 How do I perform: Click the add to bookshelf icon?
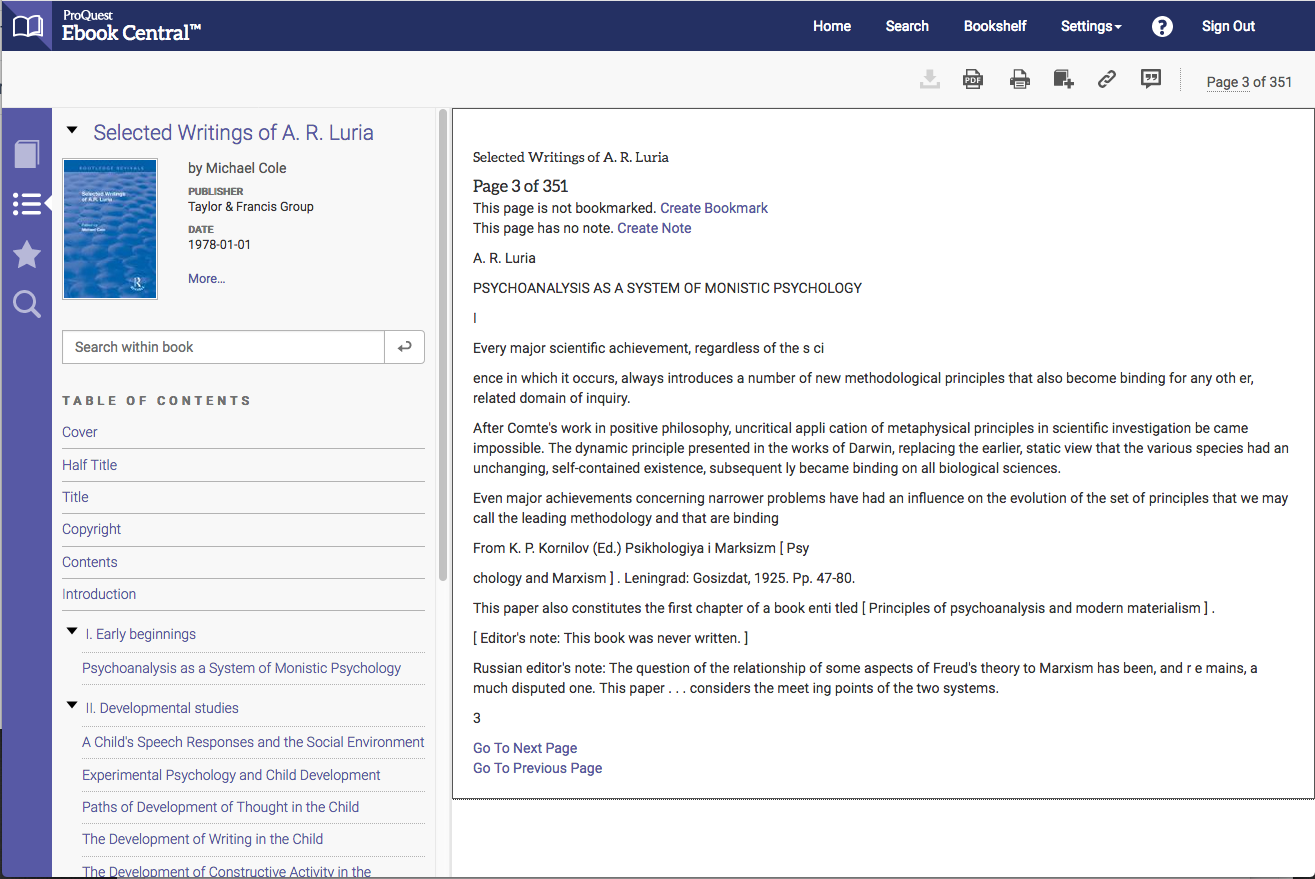(1063, 80)
